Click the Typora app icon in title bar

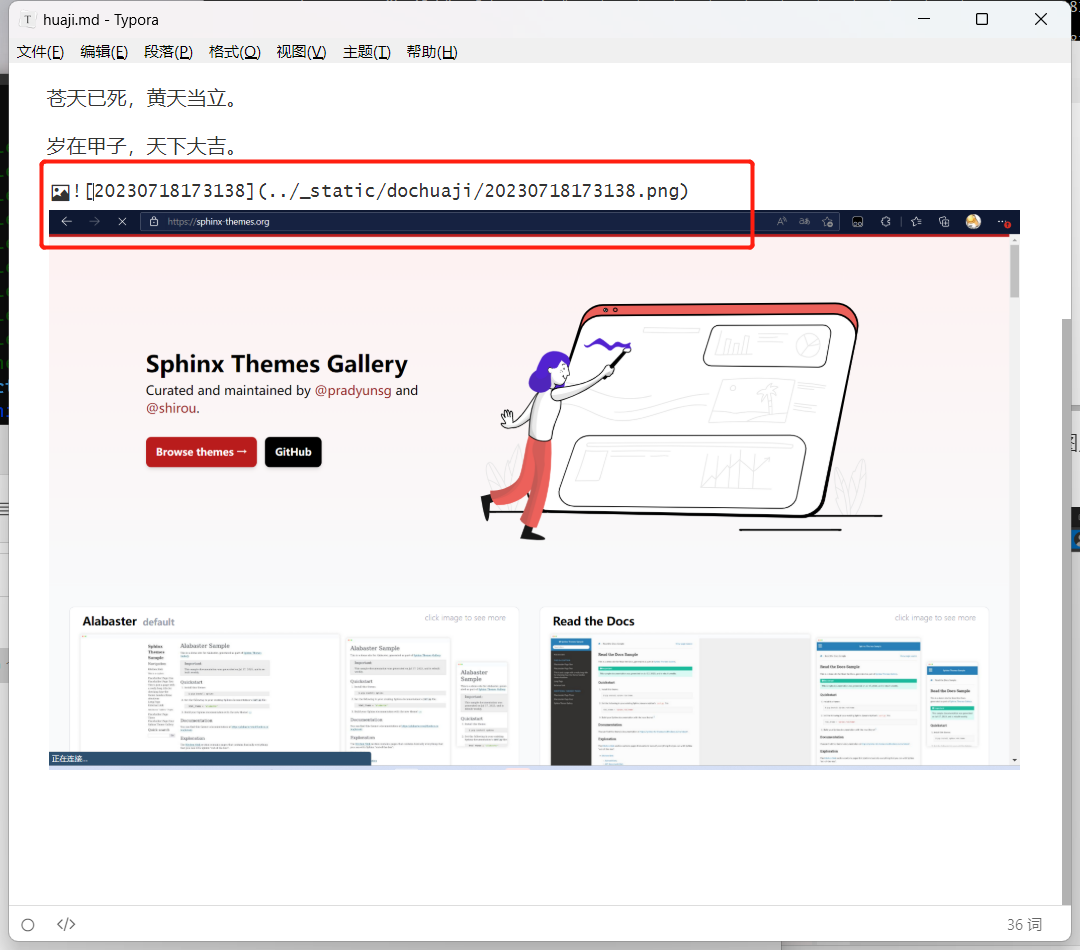pyautogui.click(x=27, y=20)
